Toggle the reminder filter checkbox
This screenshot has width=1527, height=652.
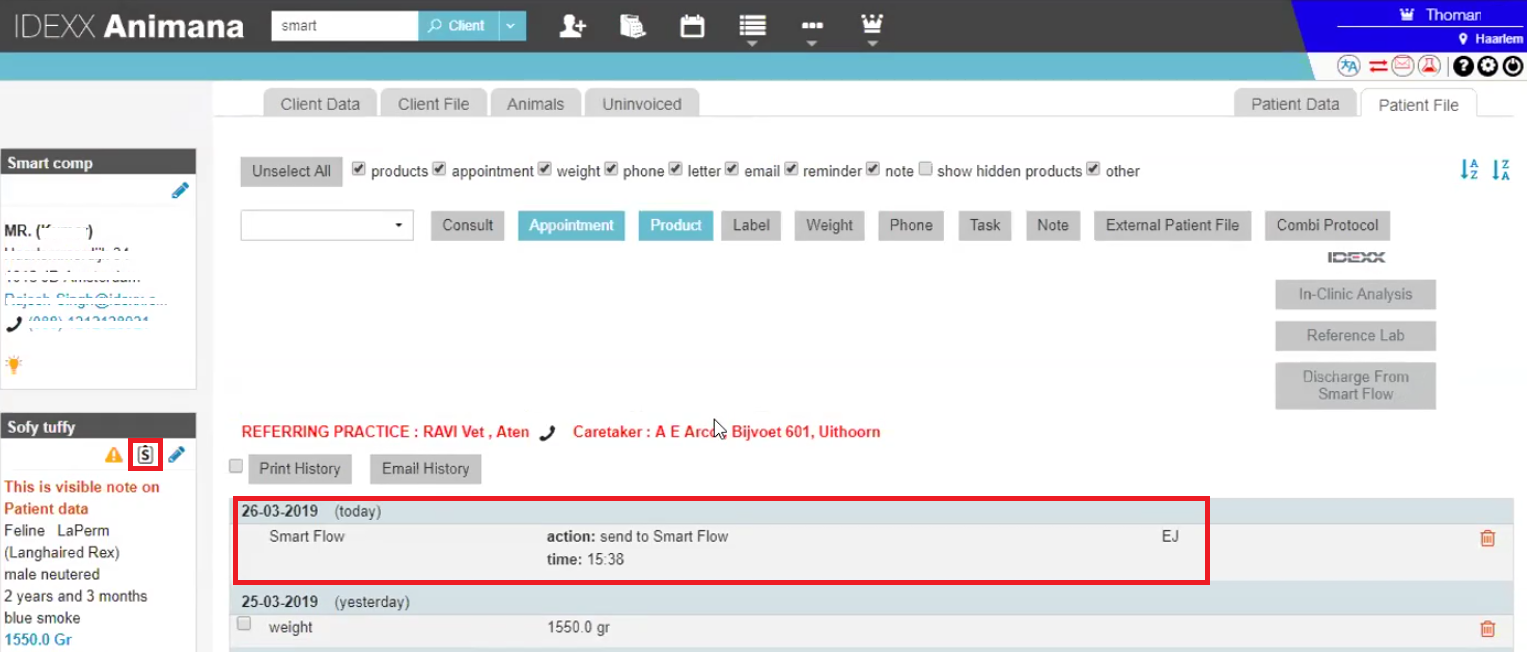(792, 169)
